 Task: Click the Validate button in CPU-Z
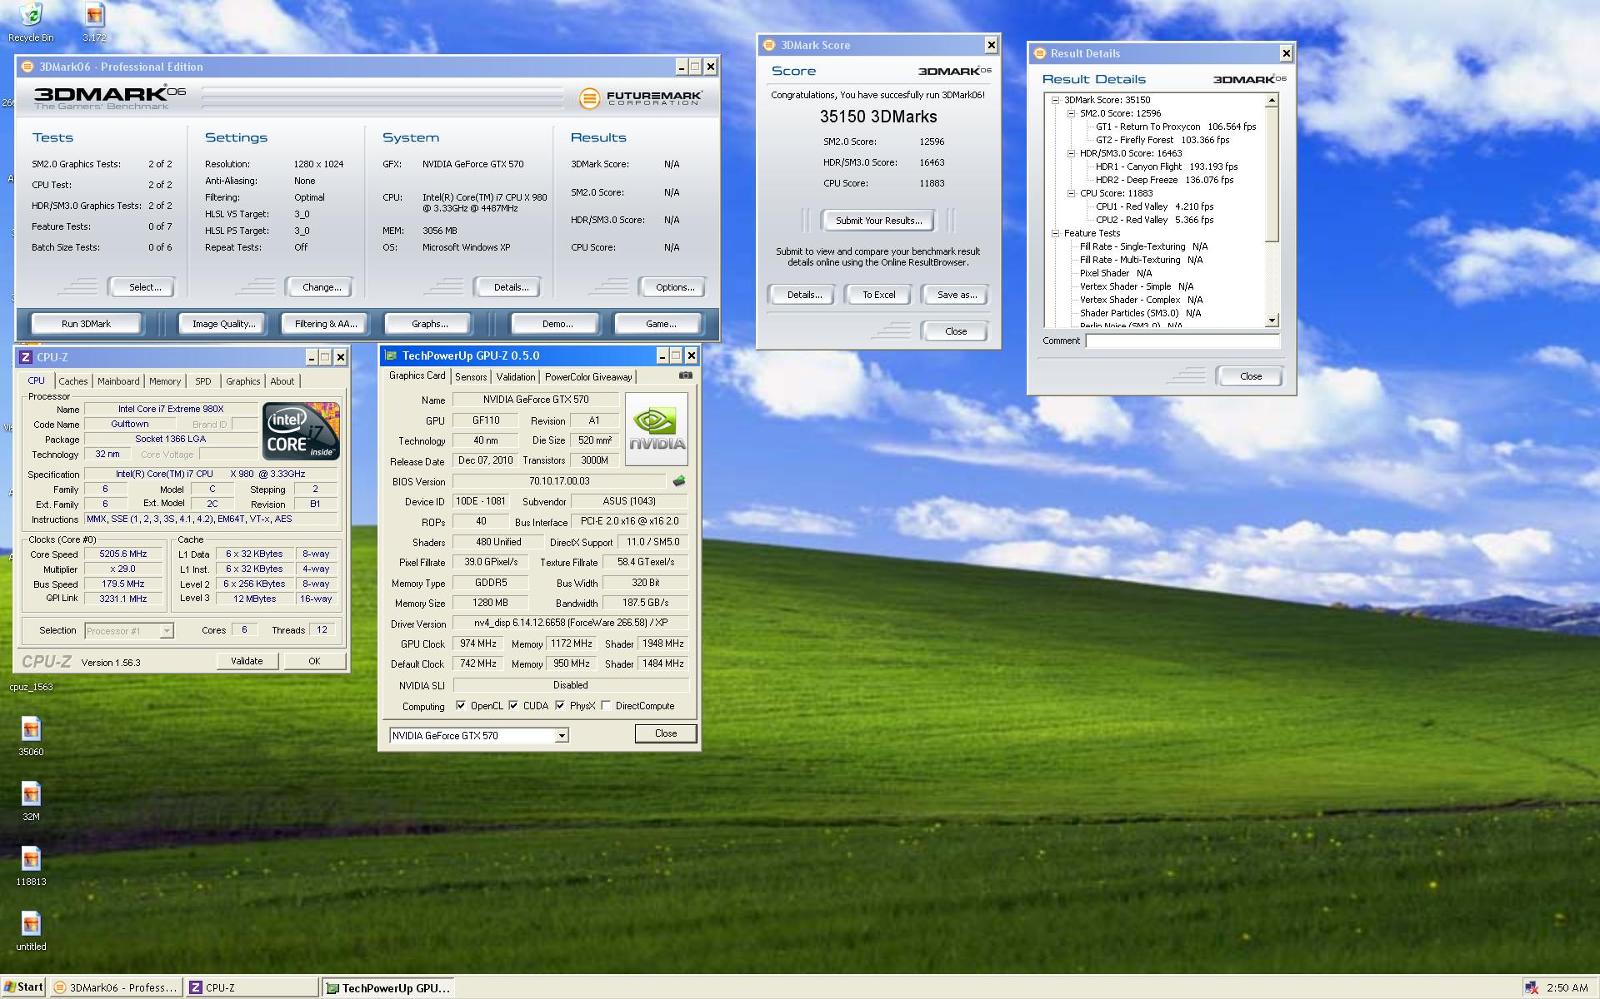click(247, 661)
